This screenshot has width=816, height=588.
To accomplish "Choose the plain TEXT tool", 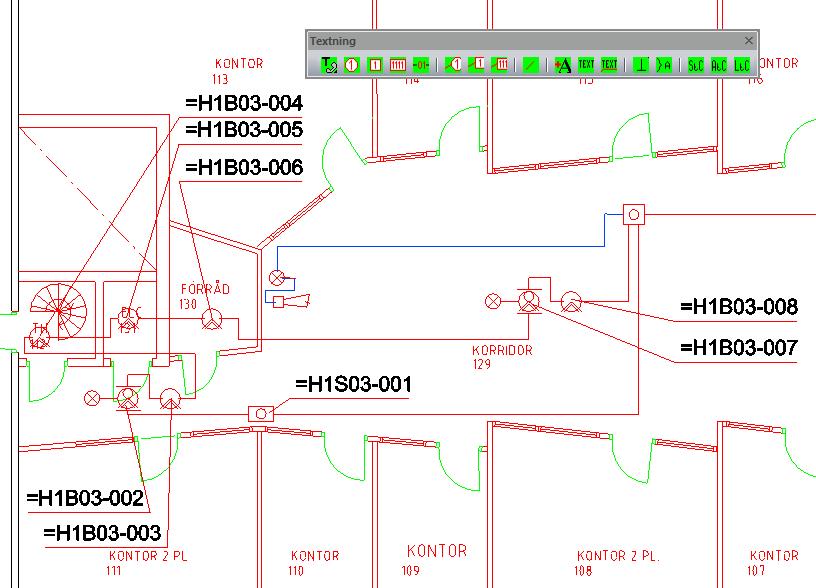I will point(586,65).
